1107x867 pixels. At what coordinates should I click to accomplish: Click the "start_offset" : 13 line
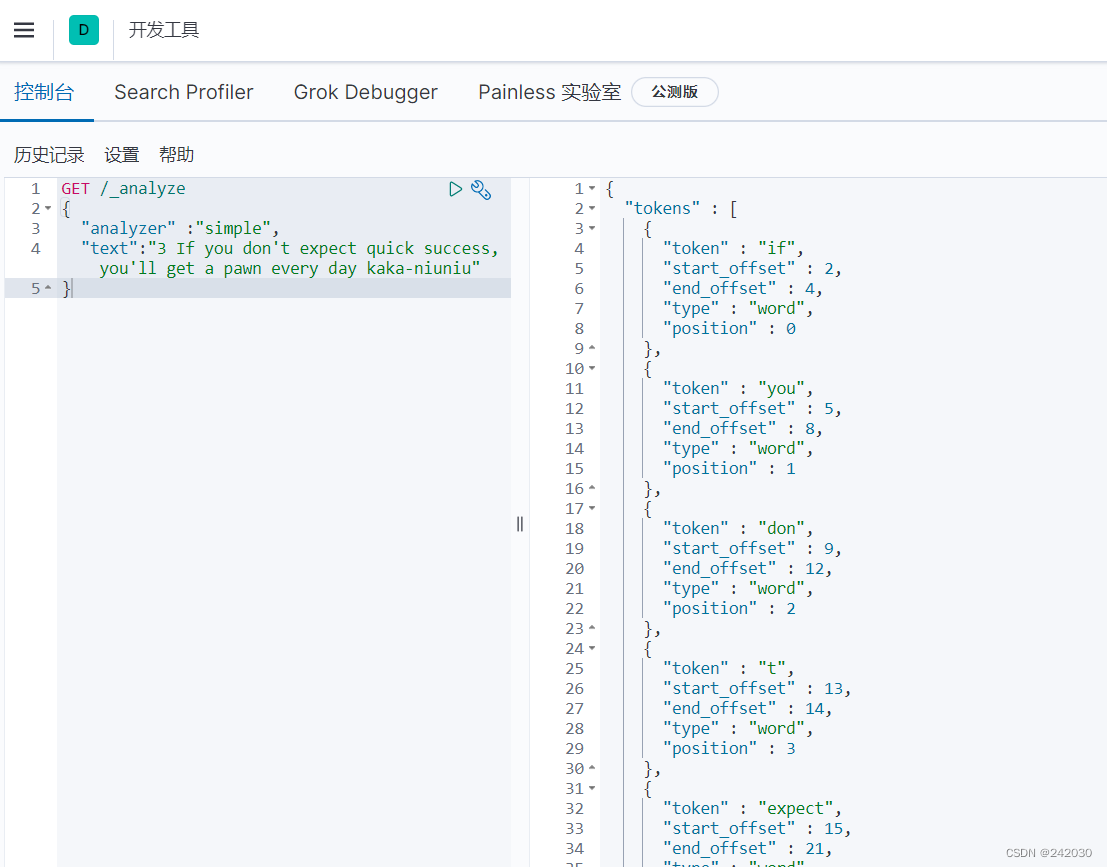point(757,688)
